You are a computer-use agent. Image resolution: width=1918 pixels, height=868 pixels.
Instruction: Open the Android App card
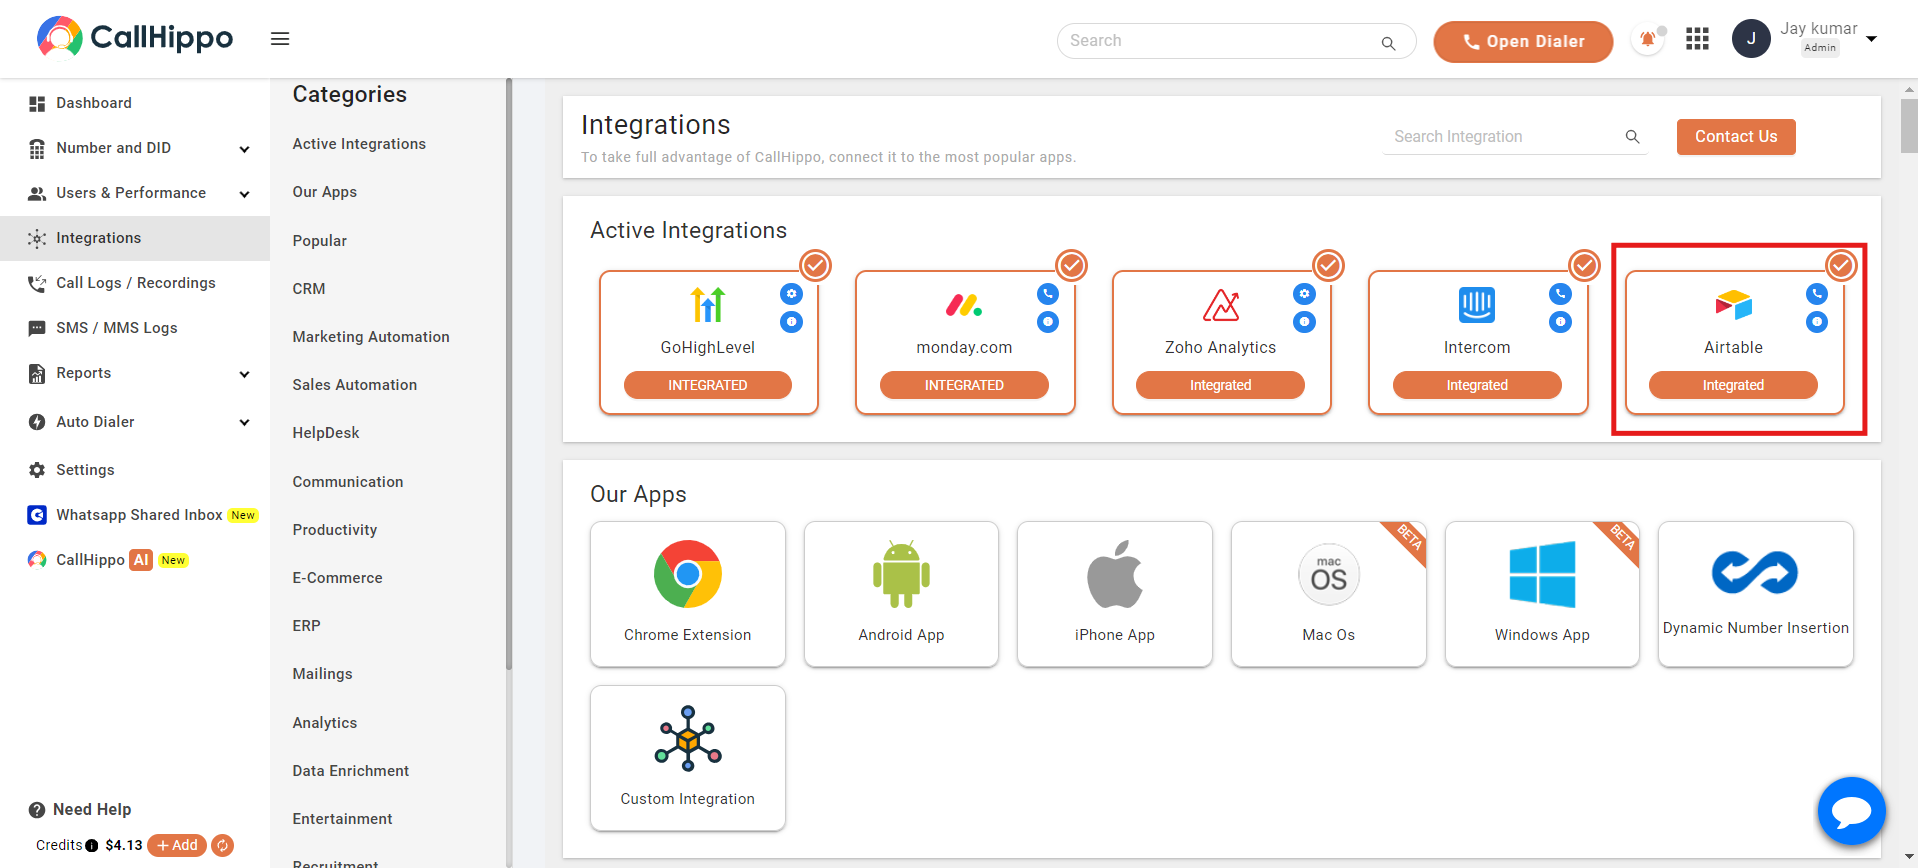[901, 594]
